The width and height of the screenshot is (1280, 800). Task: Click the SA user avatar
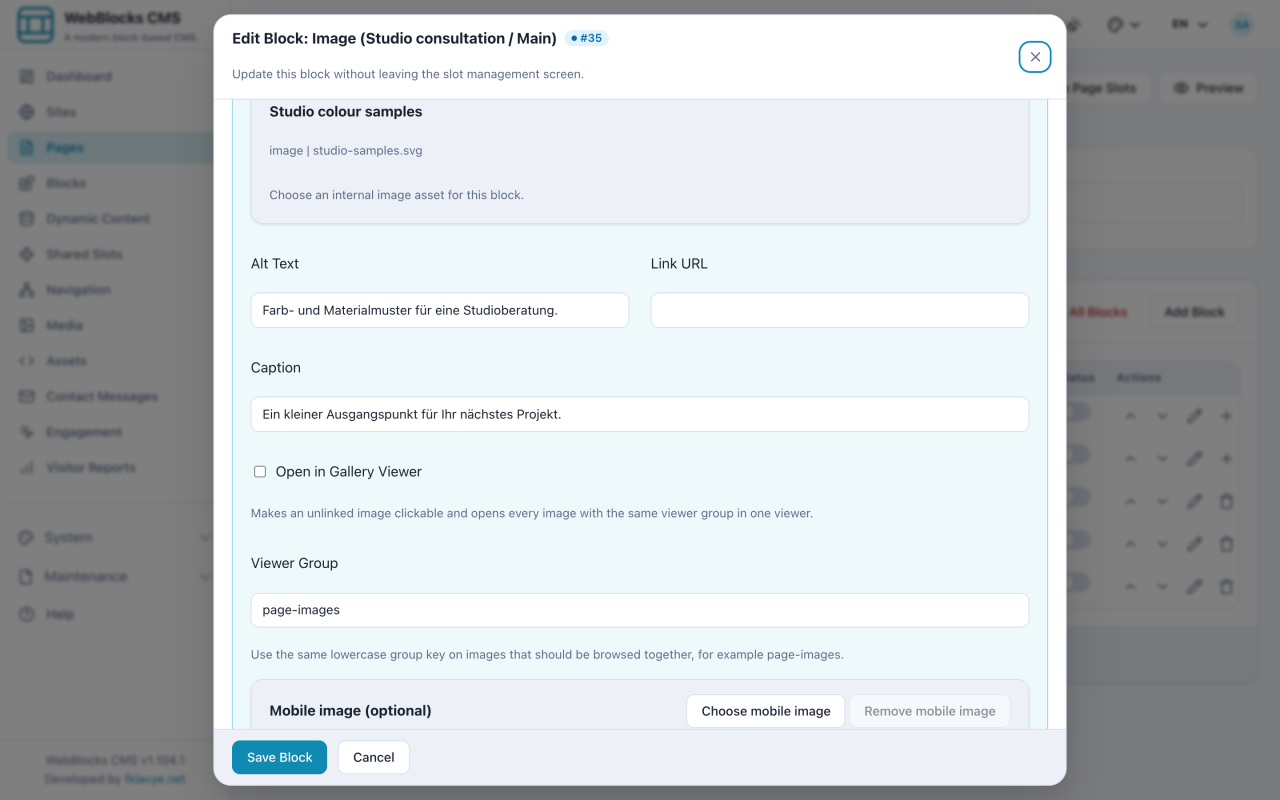pos(1241,25)
